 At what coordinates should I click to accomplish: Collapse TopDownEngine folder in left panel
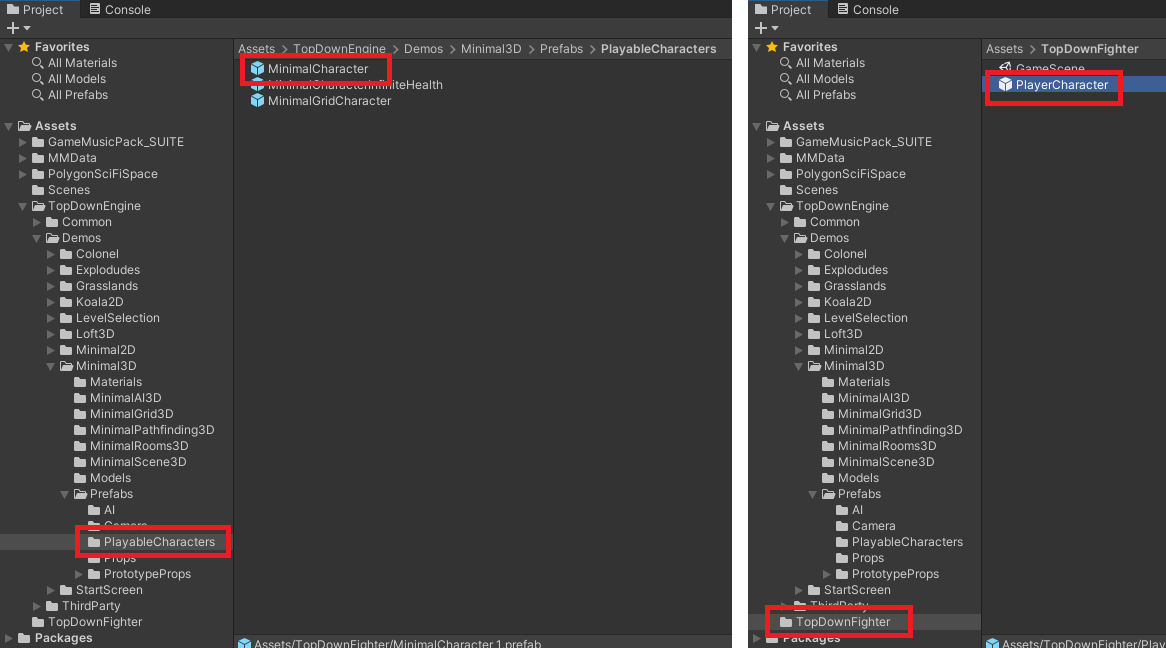point(23,206)
